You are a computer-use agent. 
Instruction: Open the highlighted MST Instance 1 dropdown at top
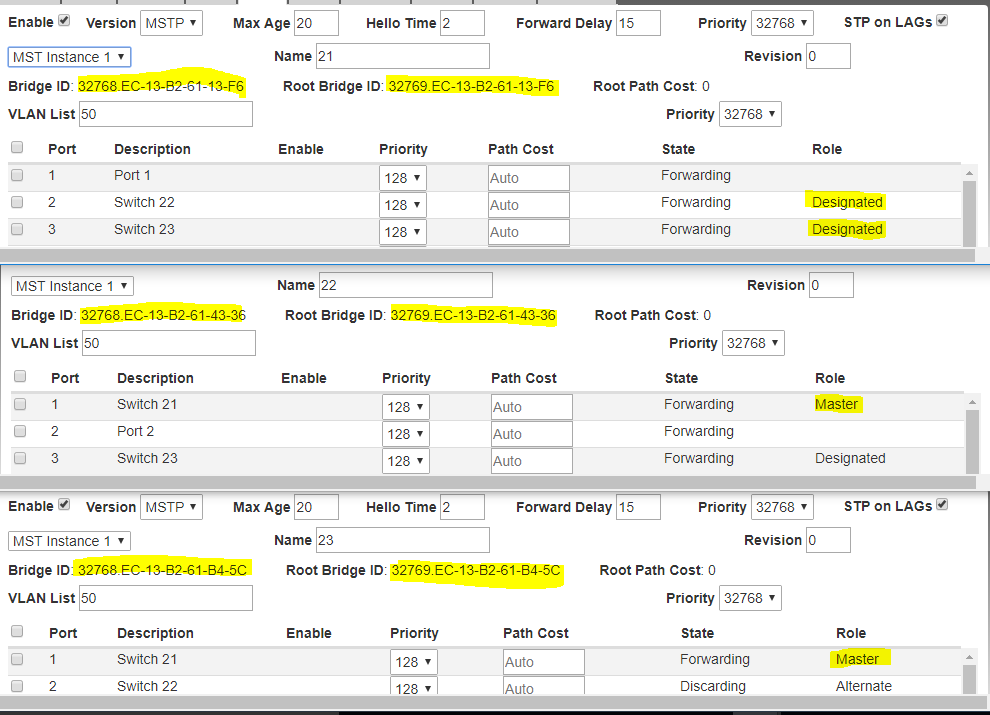point(69,57)
